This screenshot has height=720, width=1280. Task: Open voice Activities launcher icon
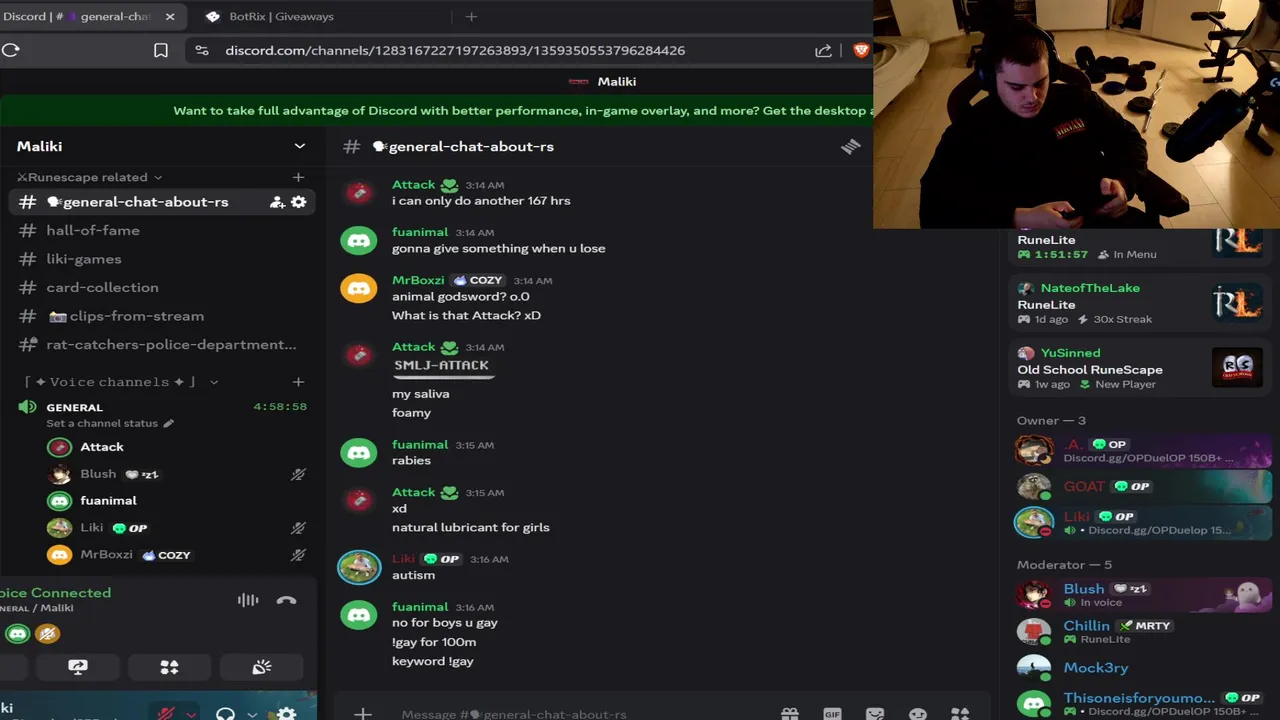tap(169, 667)
